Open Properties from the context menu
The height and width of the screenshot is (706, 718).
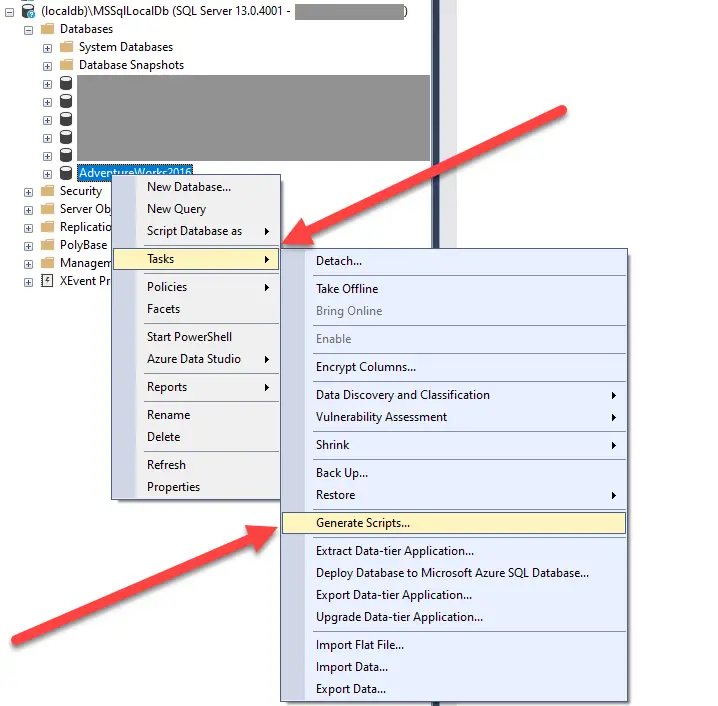173,487
